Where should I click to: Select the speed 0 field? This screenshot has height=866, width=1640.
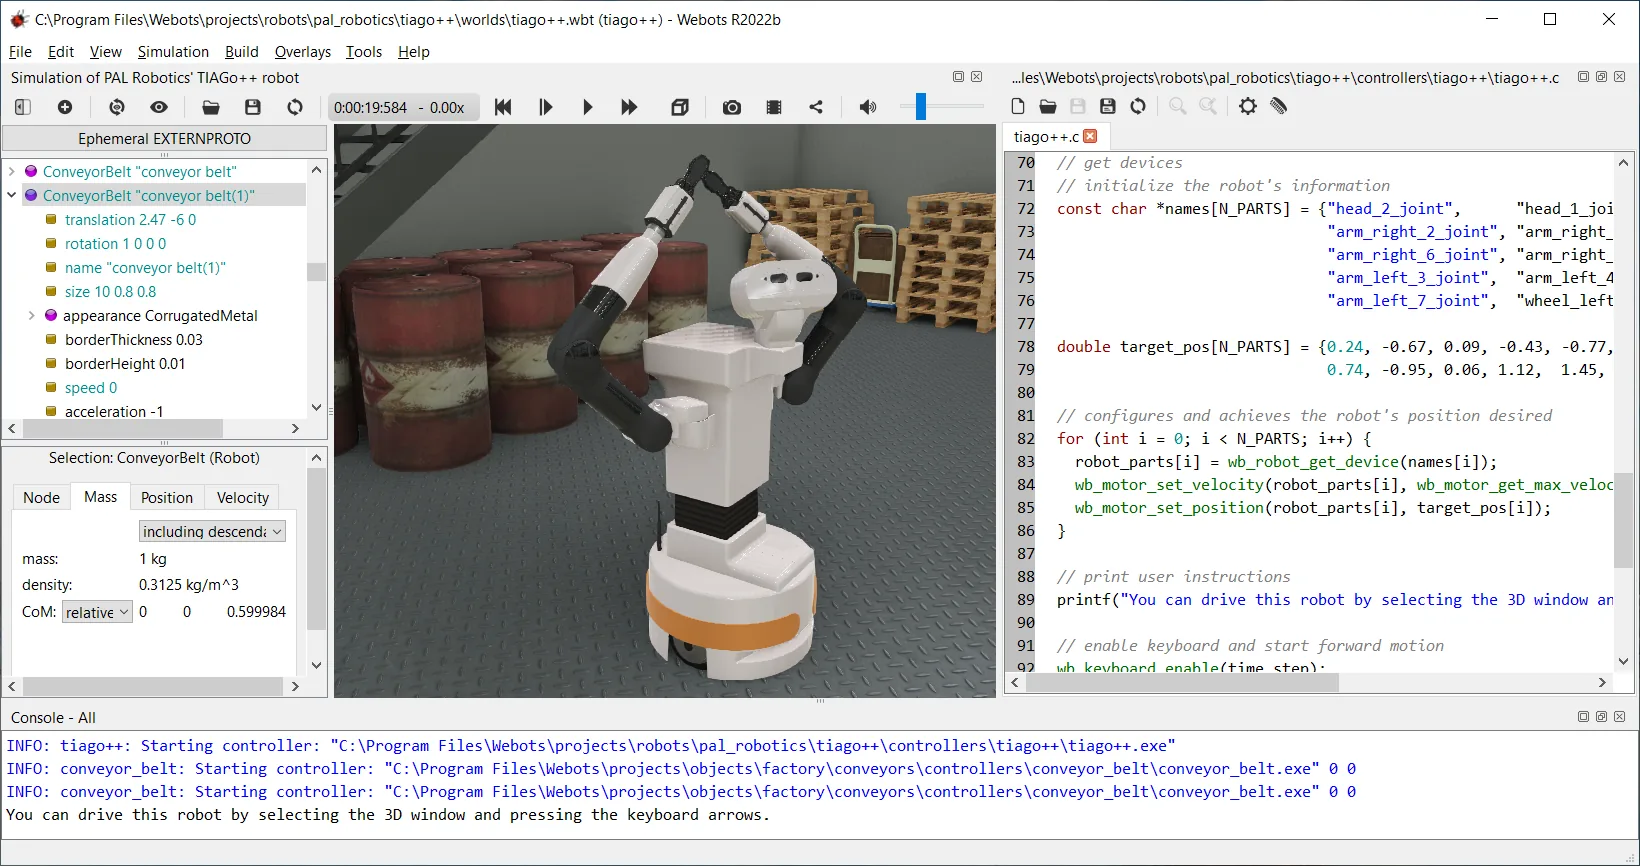click(x=91, y=388)
